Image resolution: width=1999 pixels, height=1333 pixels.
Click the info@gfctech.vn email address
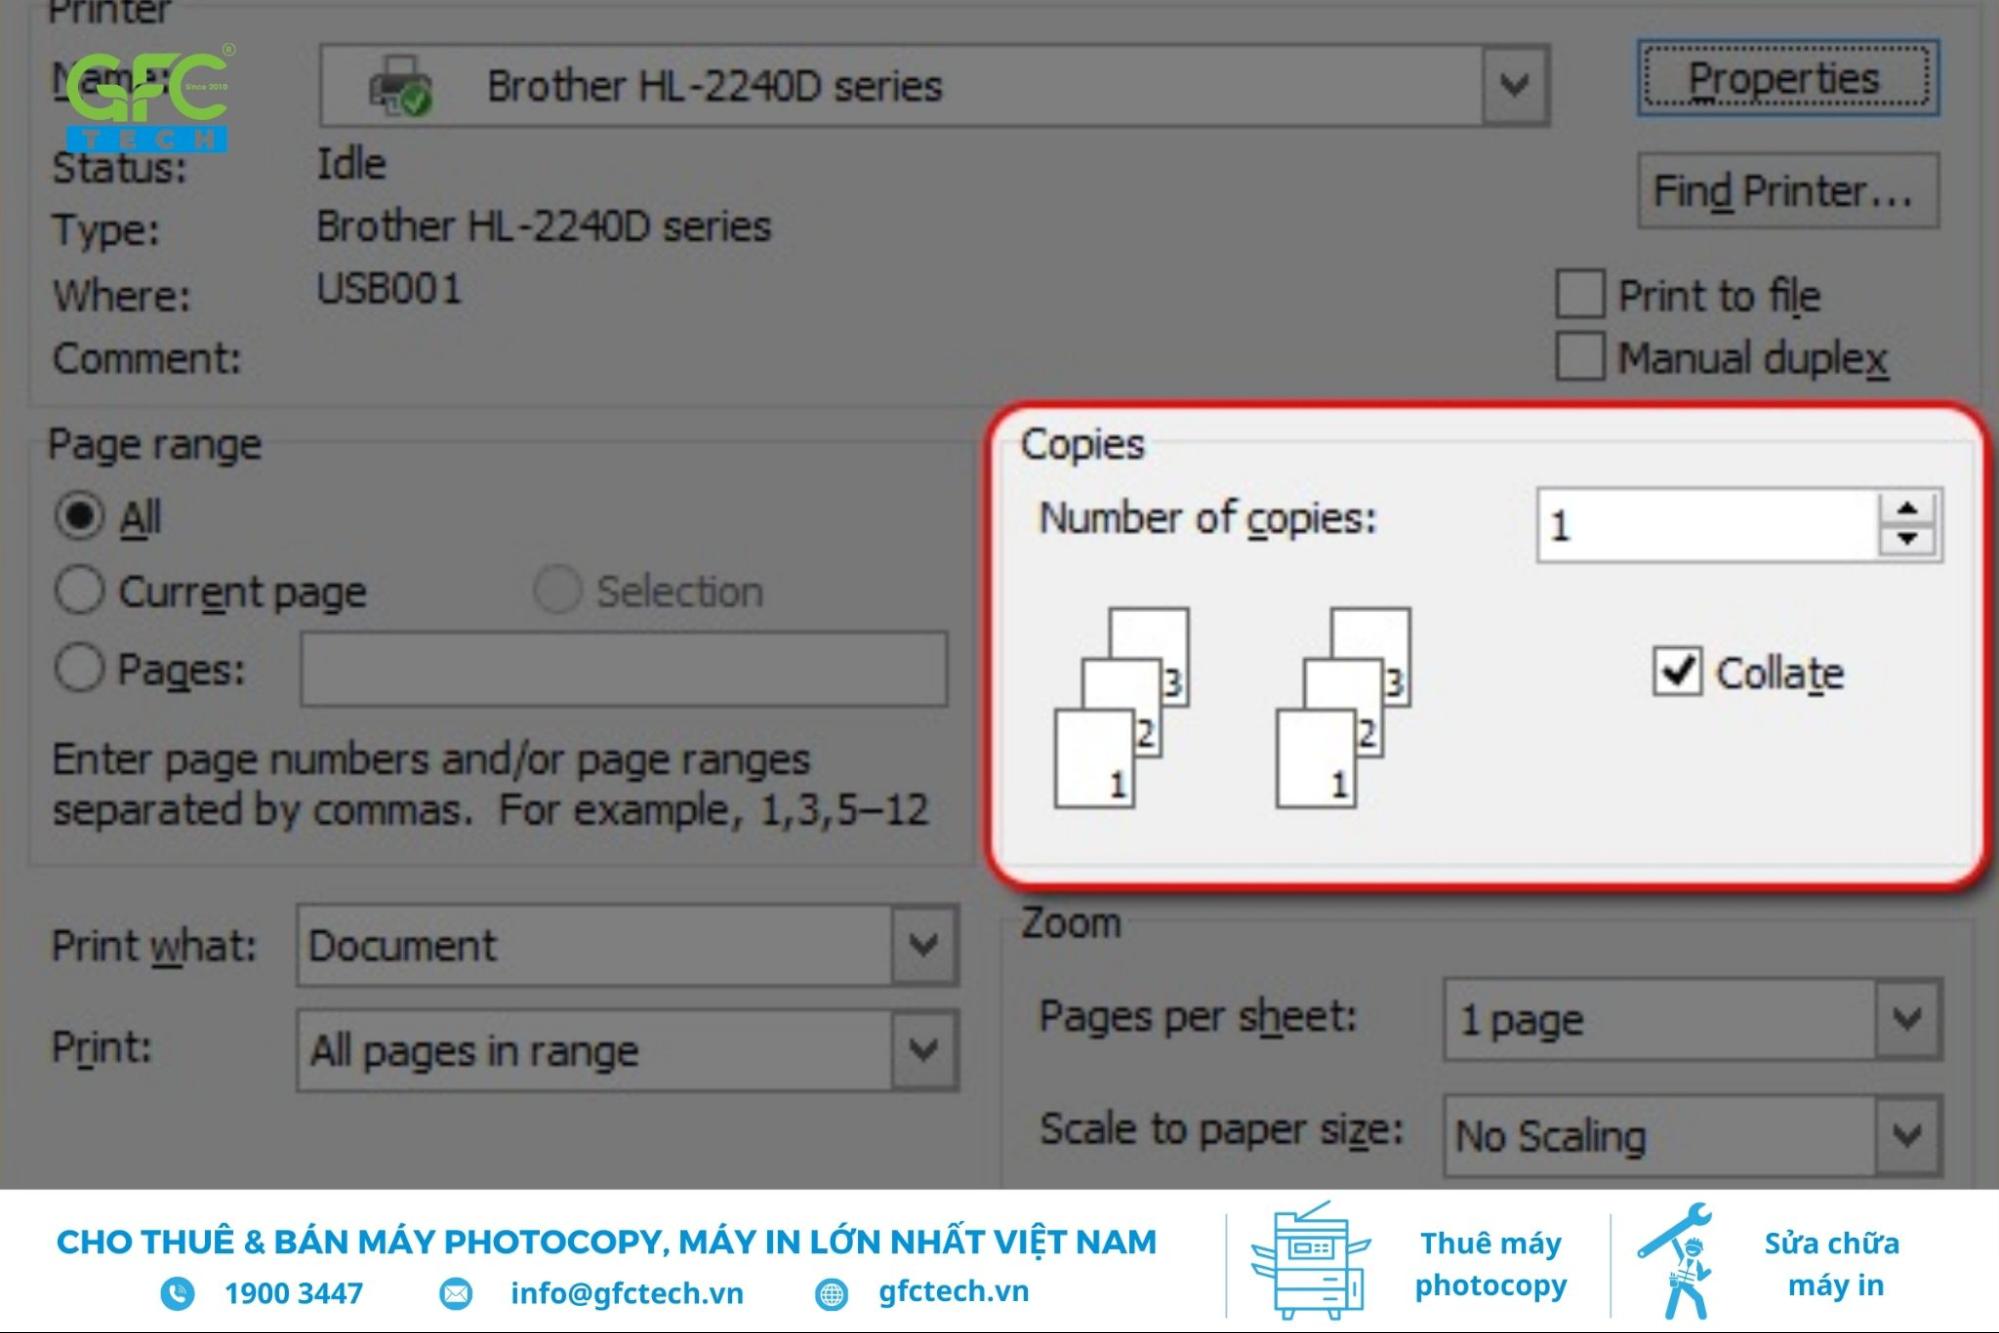point(627,1293)
